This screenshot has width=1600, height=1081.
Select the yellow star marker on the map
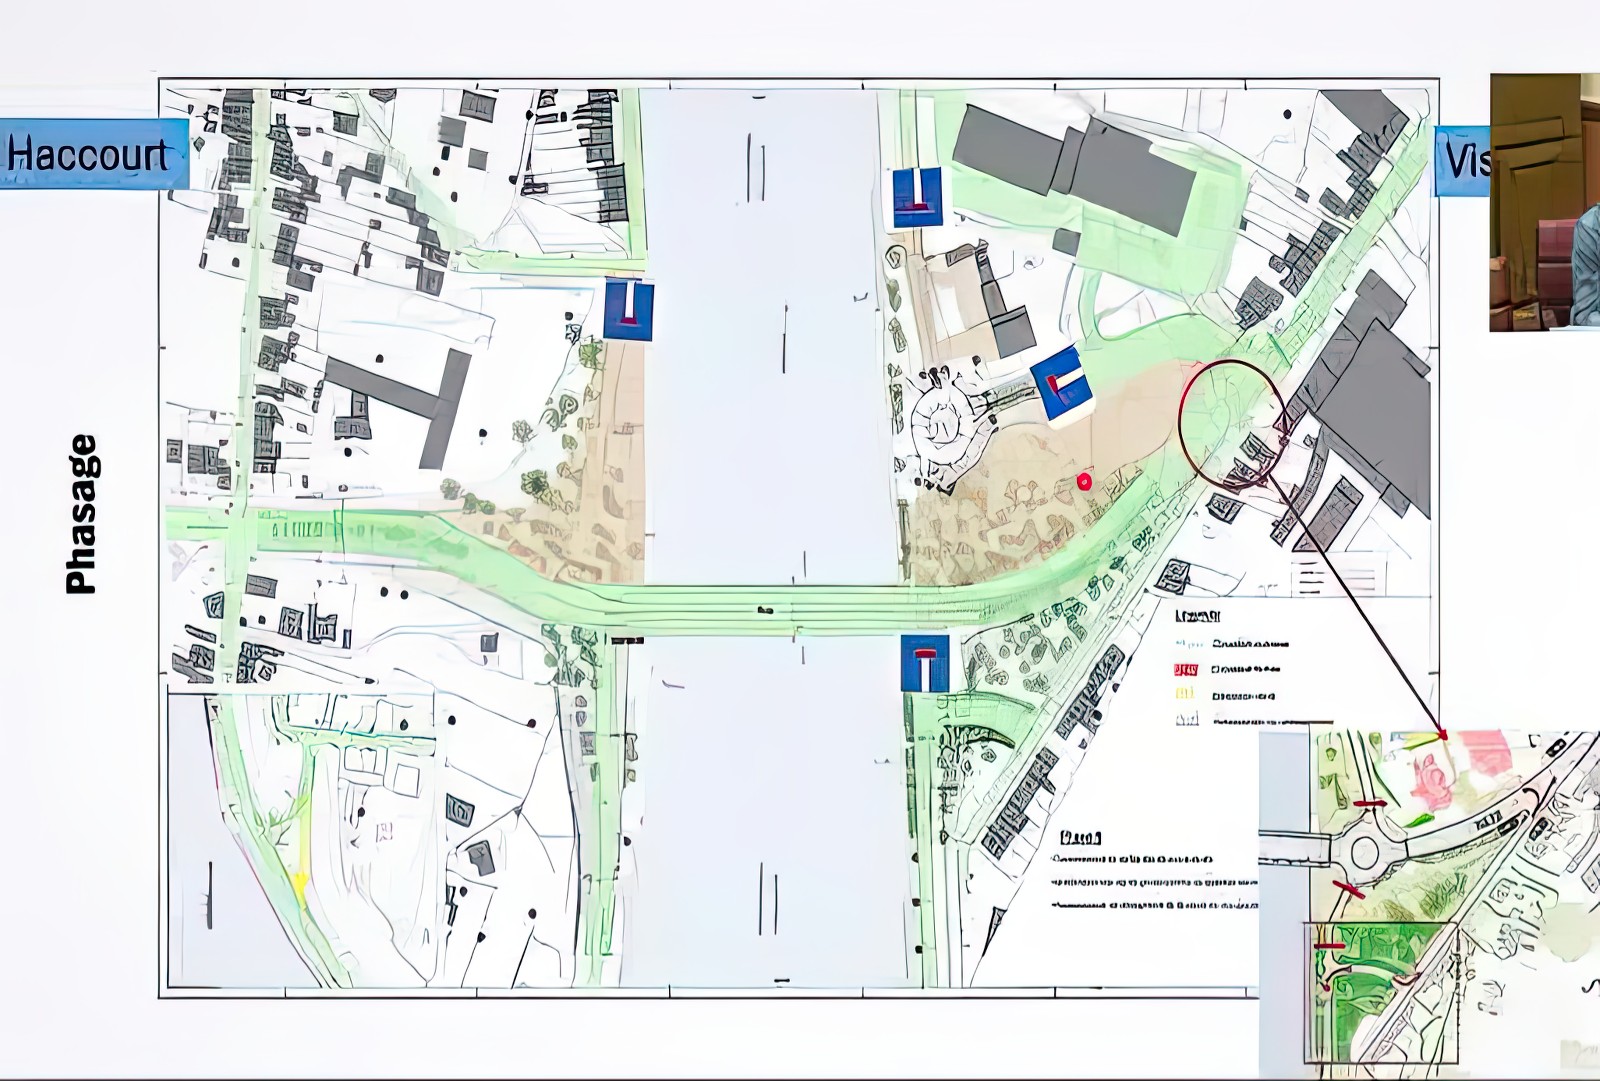[299, 882]
